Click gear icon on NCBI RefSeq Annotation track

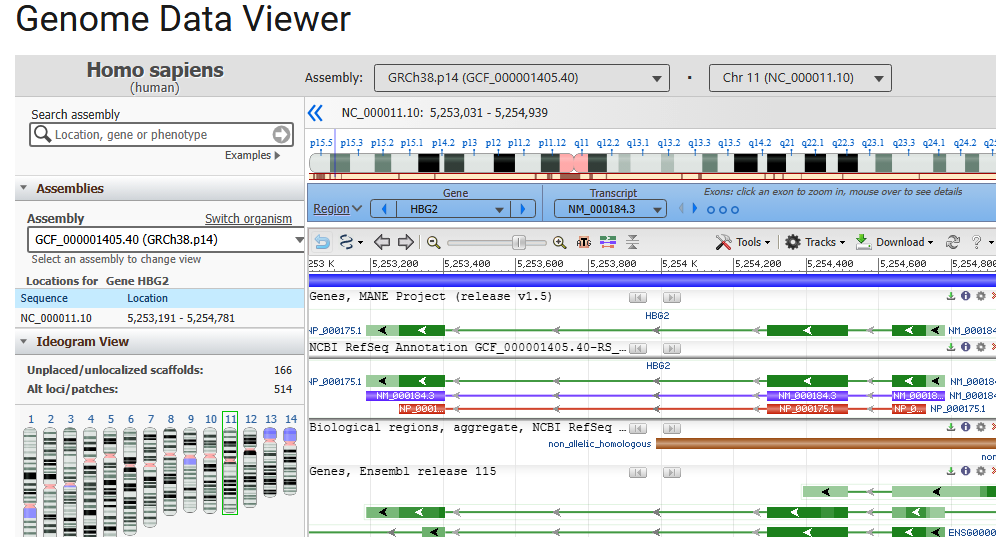(x=981, y=347)
